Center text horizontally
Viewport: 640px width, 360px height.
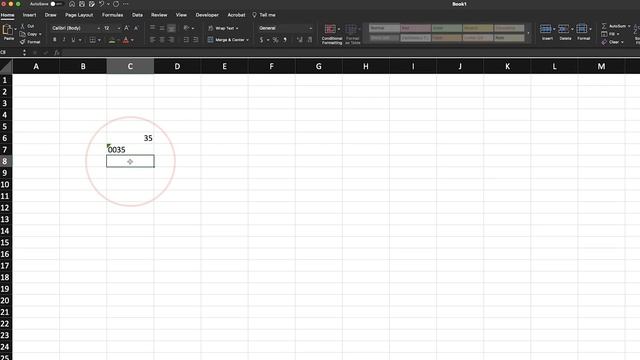[x=162, y=40]
